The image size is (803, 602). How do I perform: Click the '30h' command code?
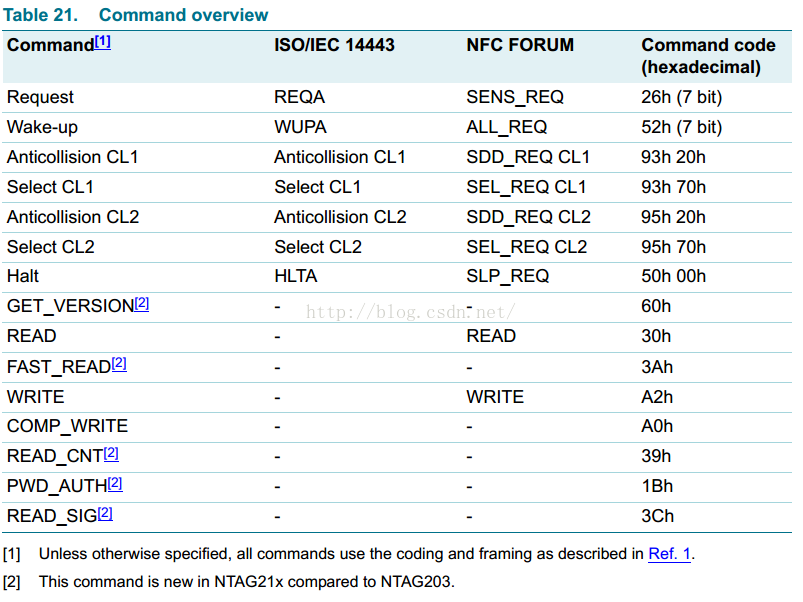(656, 336)
